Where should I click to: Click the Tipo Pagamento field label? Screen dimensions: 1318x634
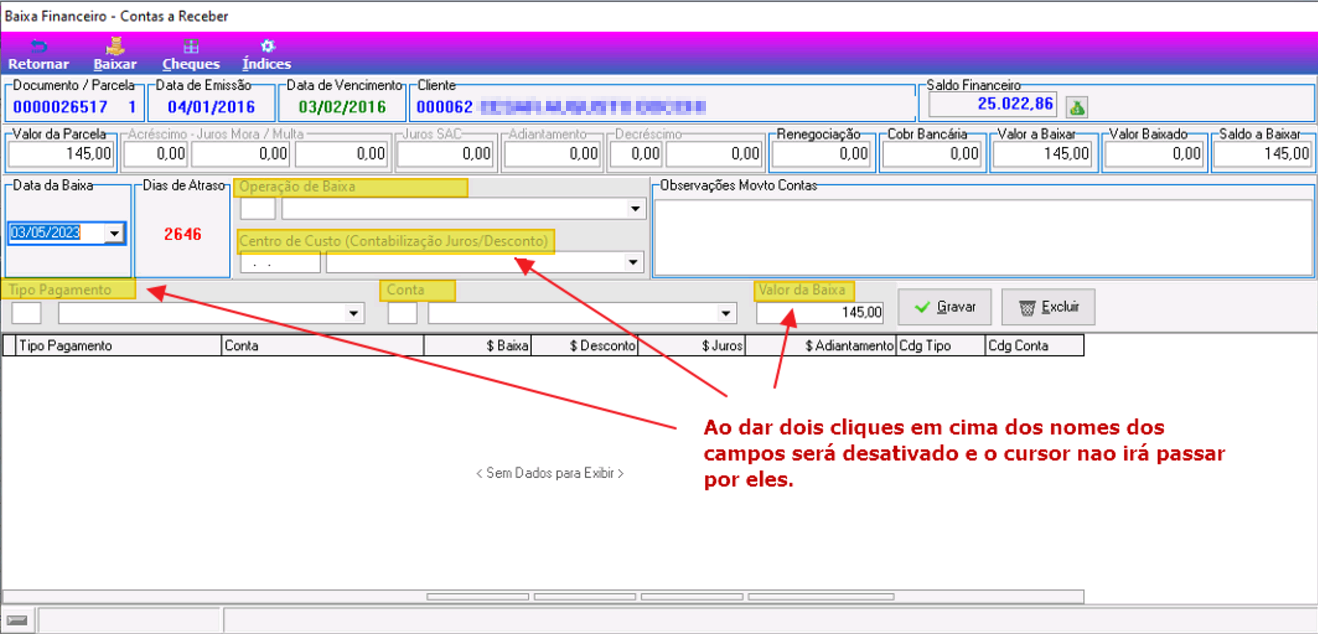coord(61,289)
